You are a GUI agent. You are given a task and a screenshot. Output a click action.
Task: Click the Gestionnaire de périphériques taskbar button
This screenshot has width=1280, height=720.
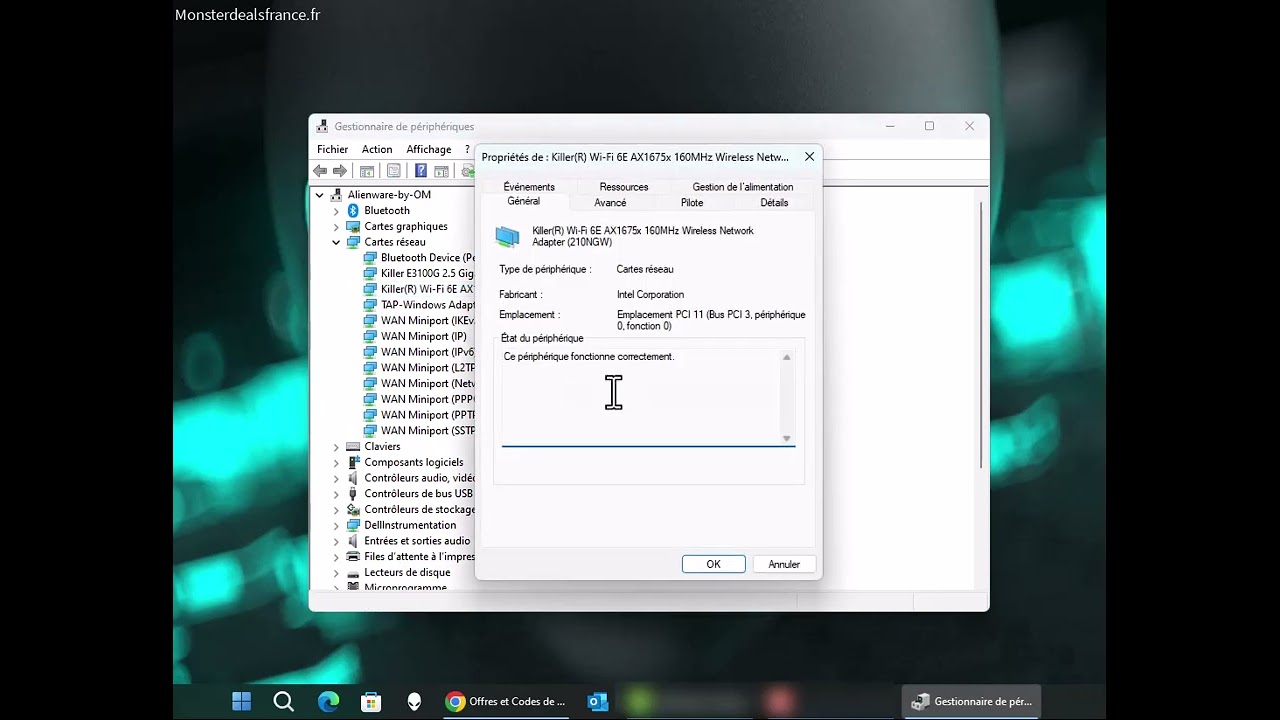972,702
